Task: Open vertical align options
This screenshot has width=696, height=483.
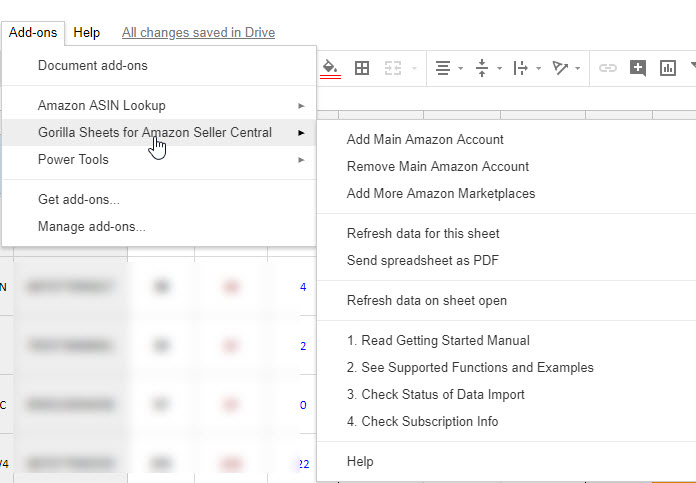Action: point(486,68)
